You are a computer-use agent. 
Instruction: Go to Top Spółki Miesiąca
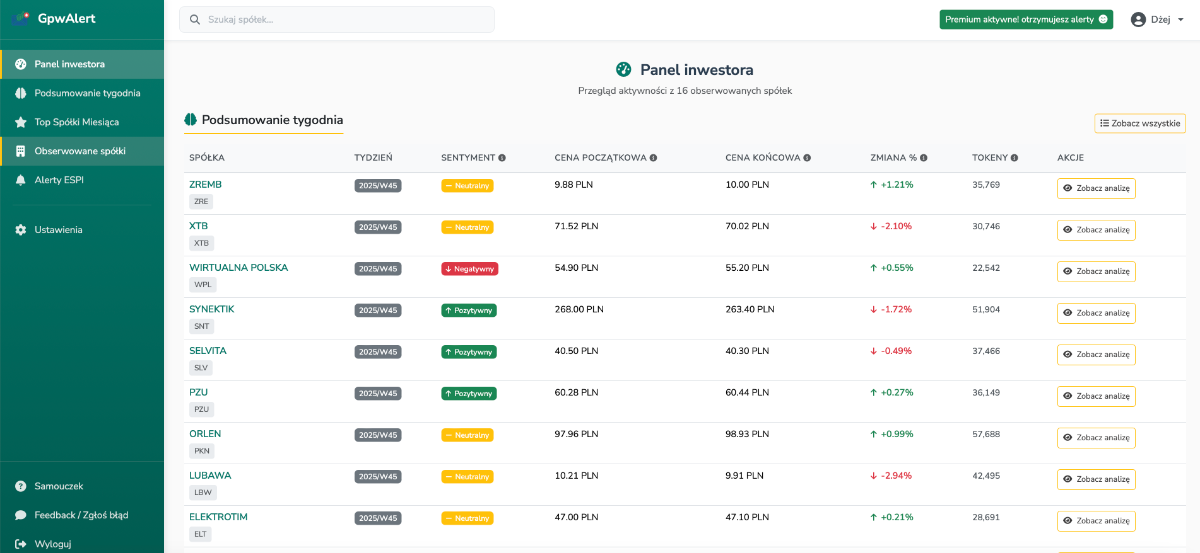click(76, 122)
